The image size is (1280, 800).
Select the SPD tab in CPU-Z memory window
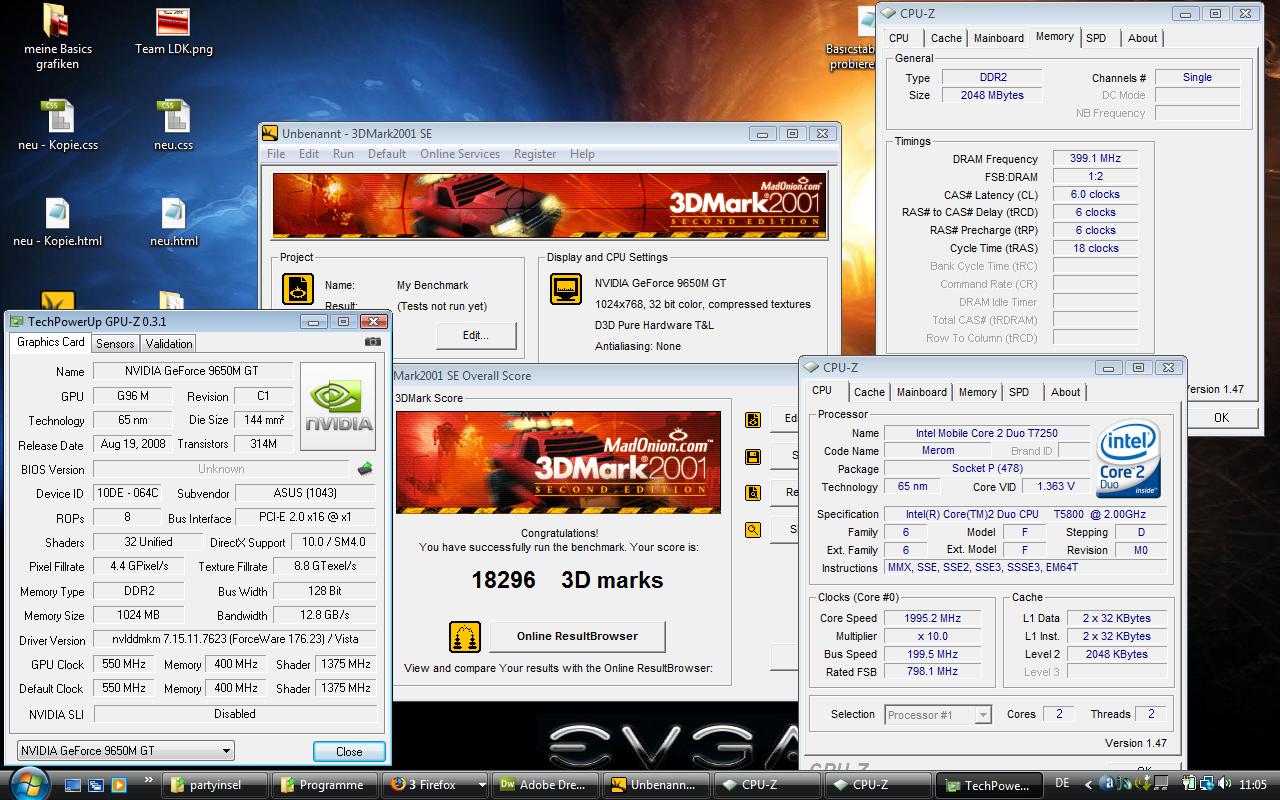pyautogui.click(x=1096, y=38)
